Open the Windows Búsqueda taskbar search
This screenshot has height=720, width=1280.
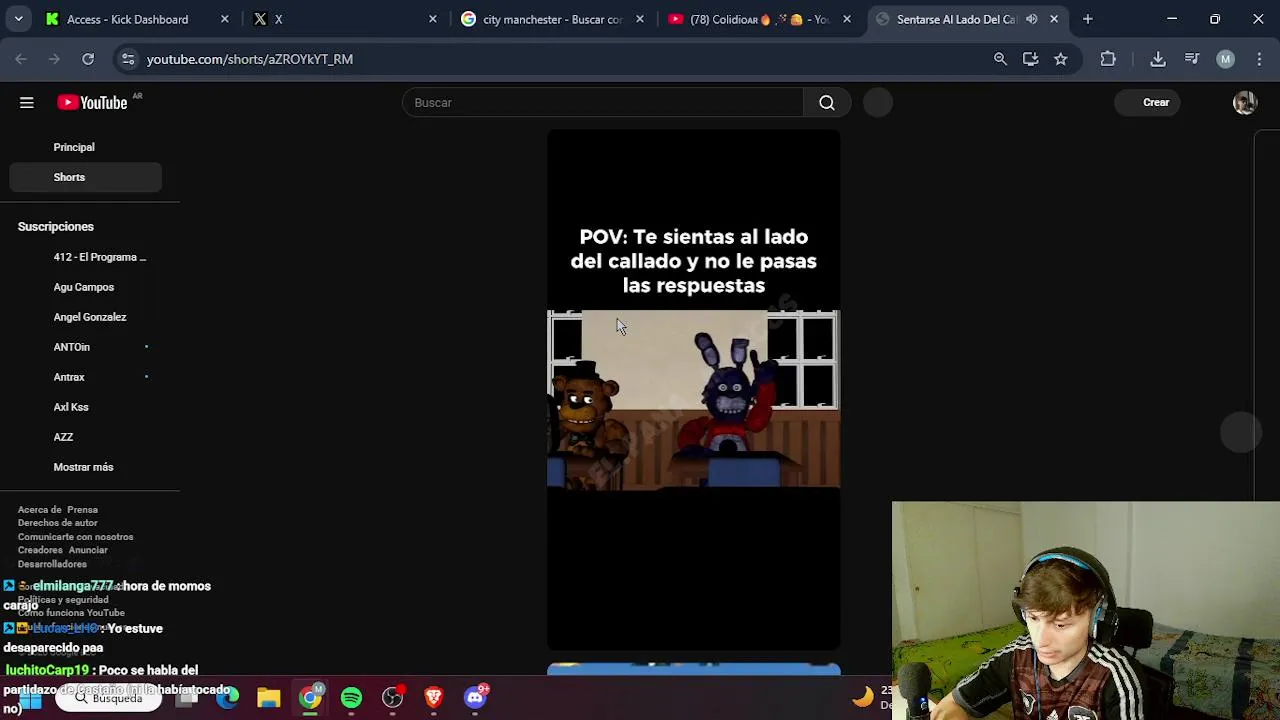pos(108,698)
